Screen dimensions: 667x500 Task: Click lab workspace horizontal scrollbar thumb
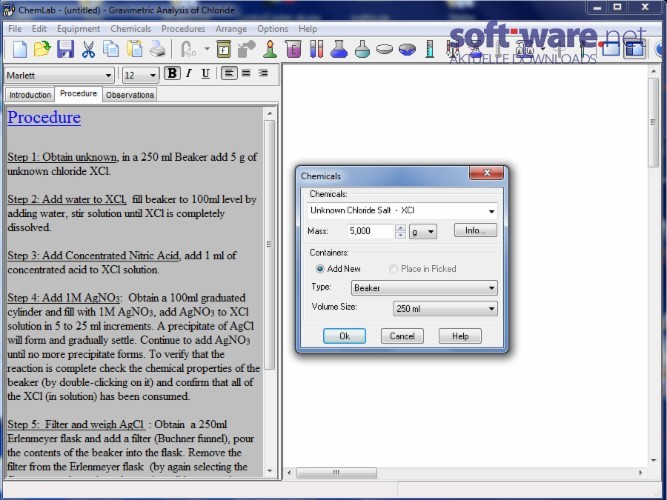[336, 472]
